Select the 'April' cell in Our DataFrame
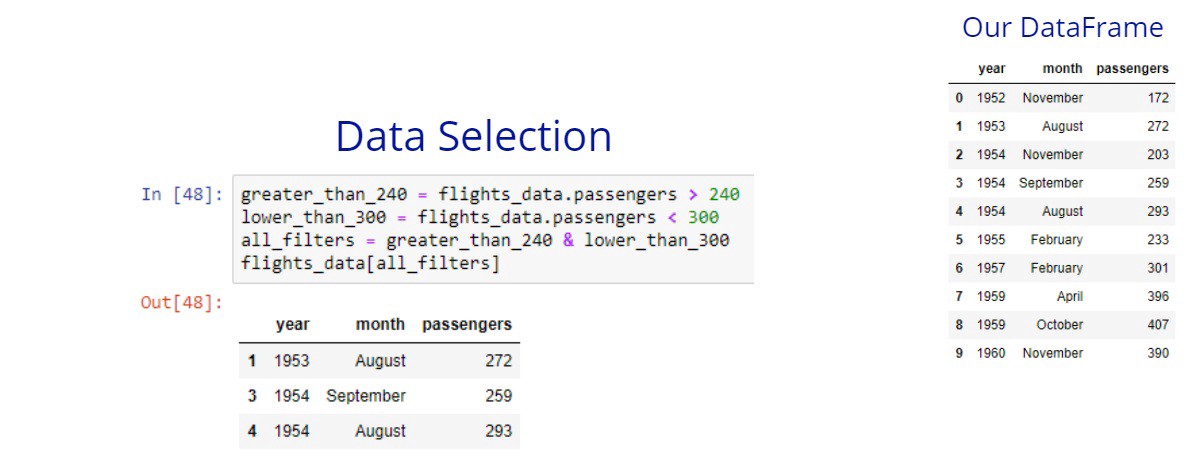The height and width of the screenshot is (463, 1200). (x=1069, y=297)
